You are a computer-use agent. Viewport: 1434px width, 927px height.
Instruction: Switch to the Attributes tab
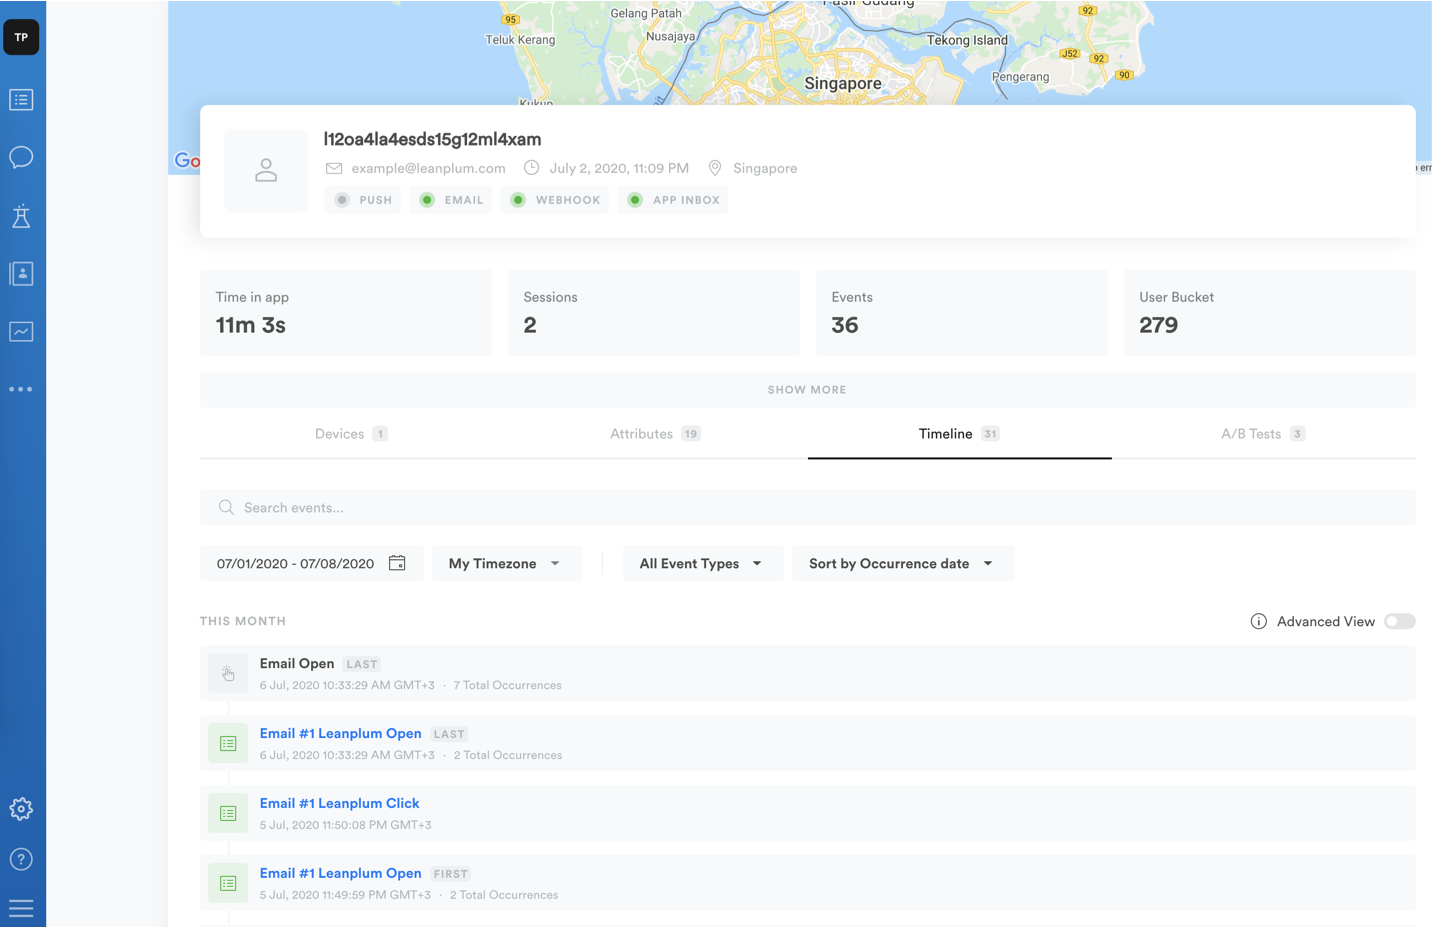(x=655, y=433)
